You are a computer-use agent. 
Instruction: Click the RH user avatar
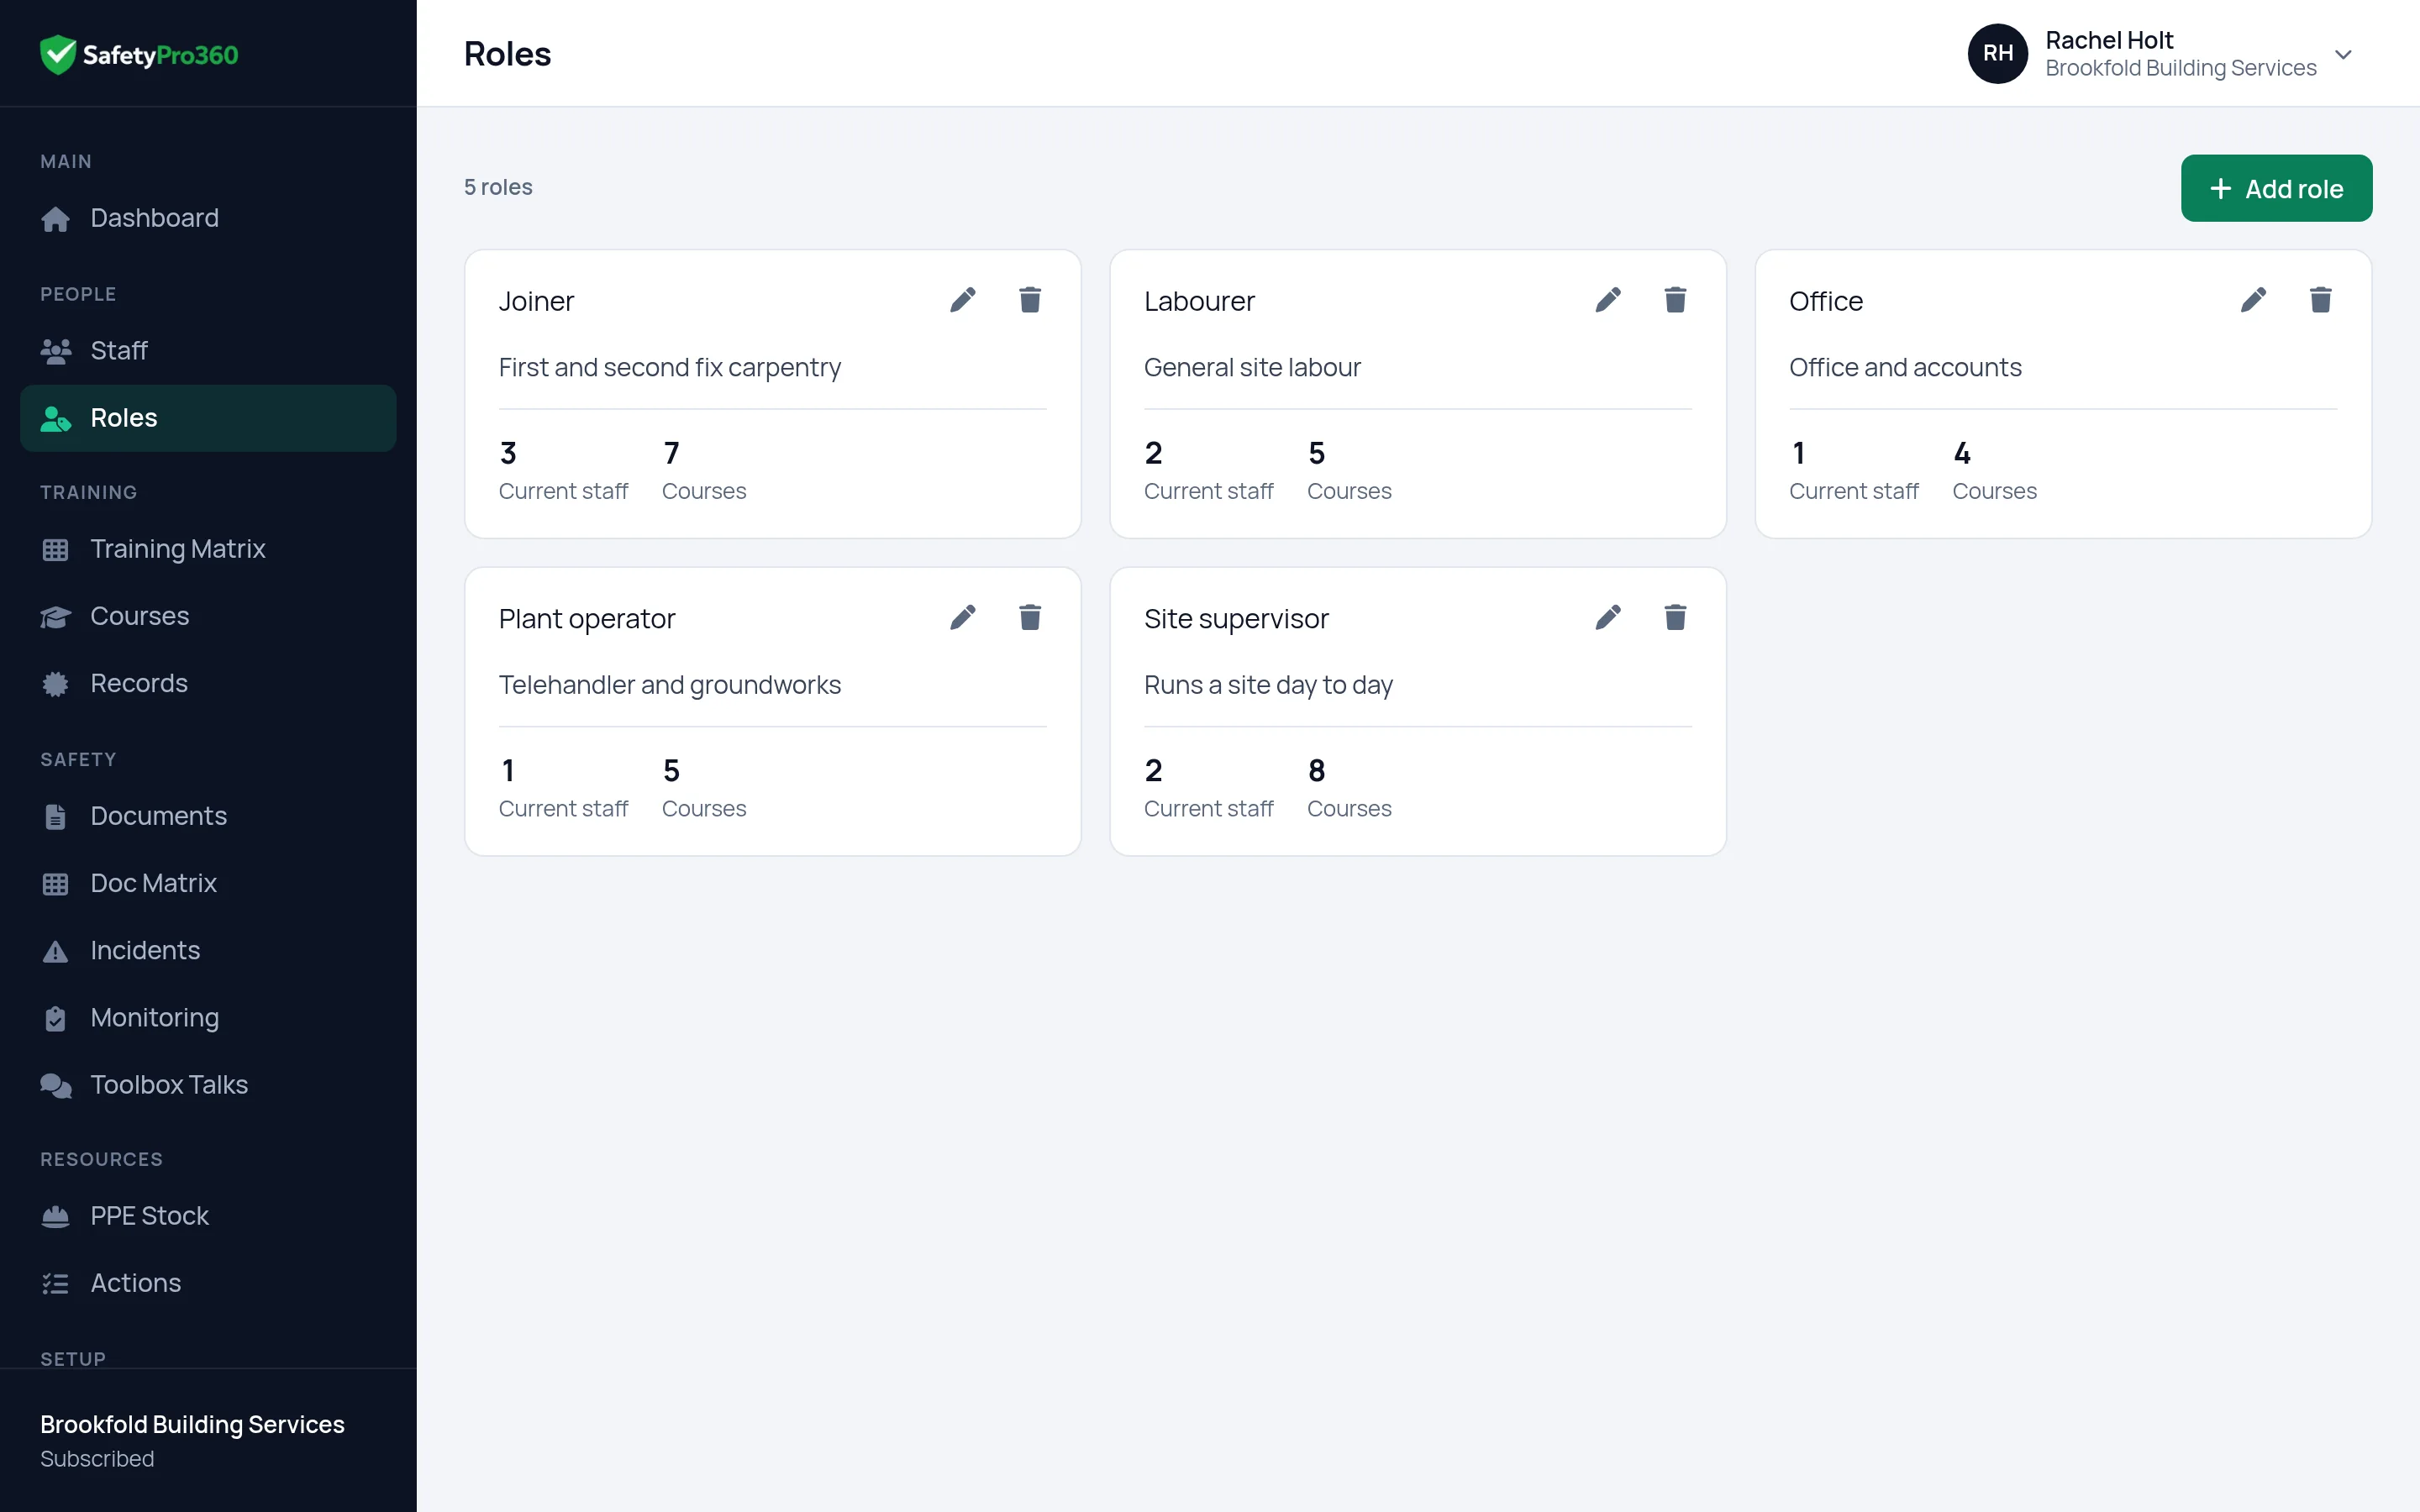[x=1997, y=53]
